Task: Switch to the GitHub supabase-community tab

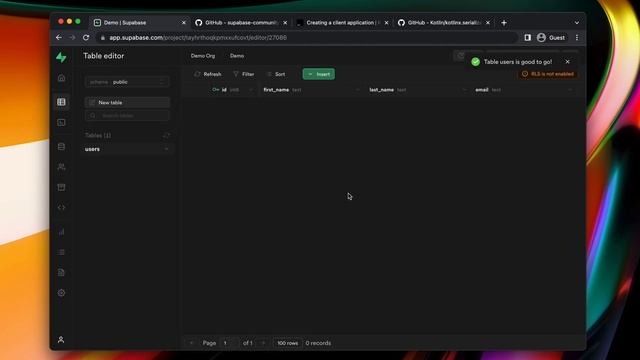Action: 241,23
